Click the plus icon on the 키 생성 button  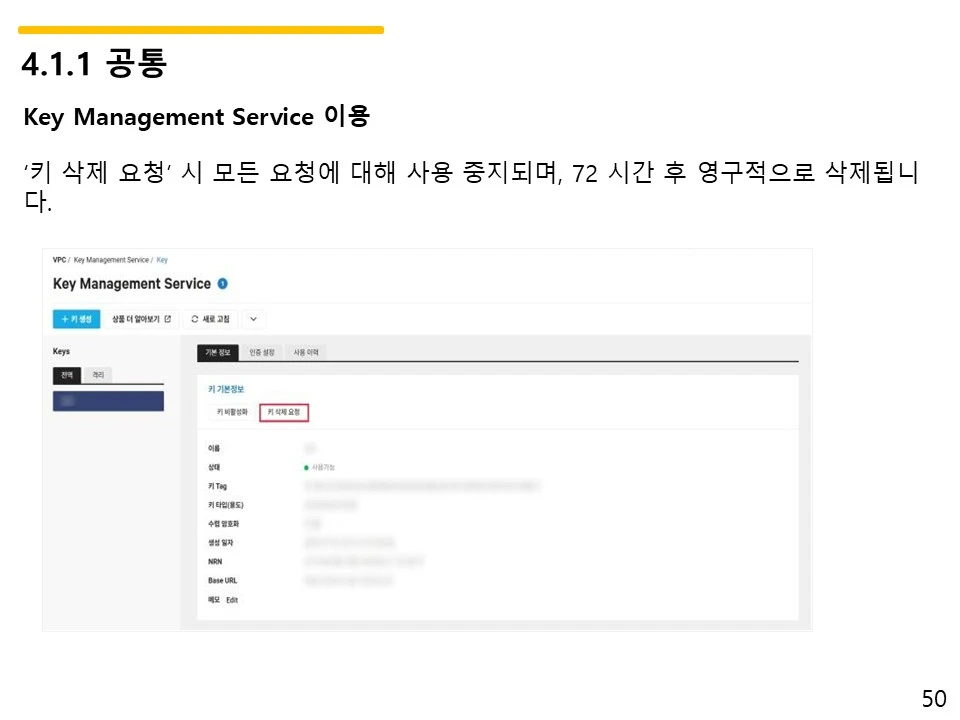point(65,318)
